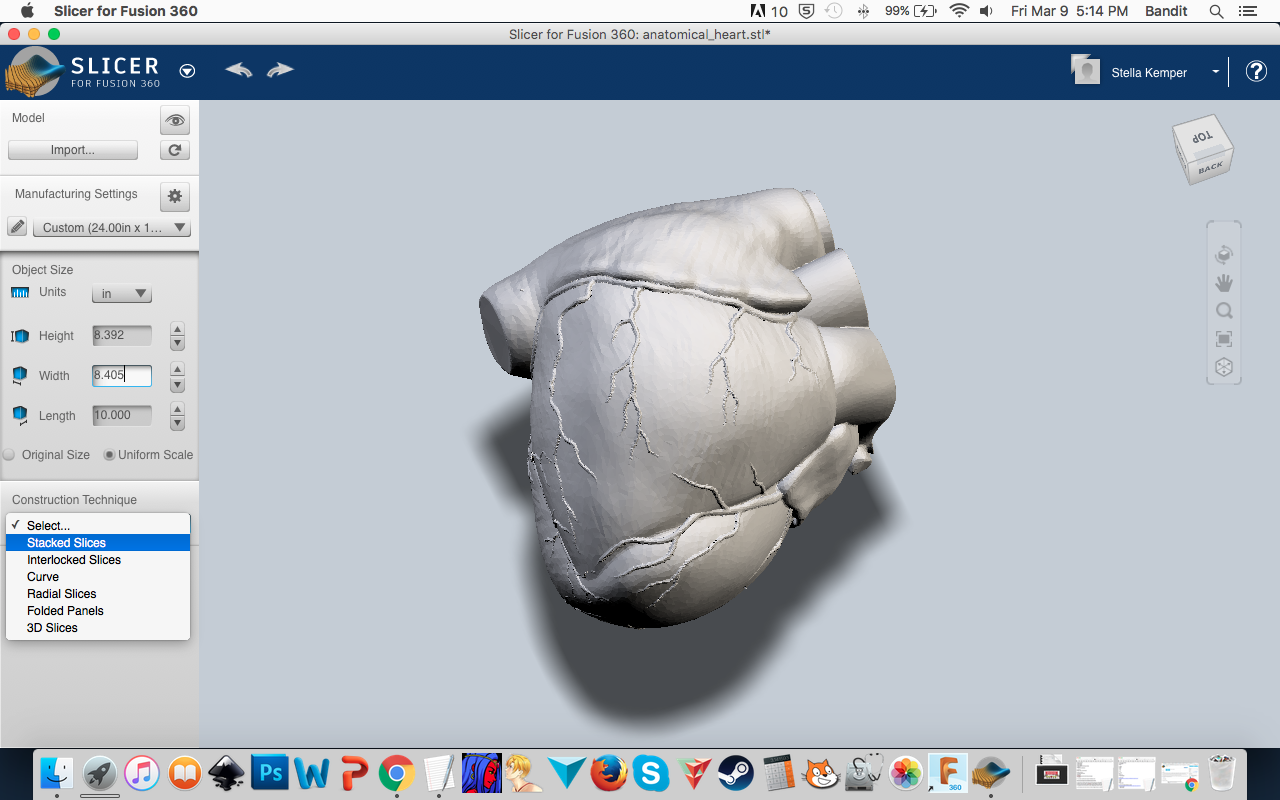This screenshot has width=1280, height=800.
Task: Choose 3D Slices construction technique
Action: 98,628
